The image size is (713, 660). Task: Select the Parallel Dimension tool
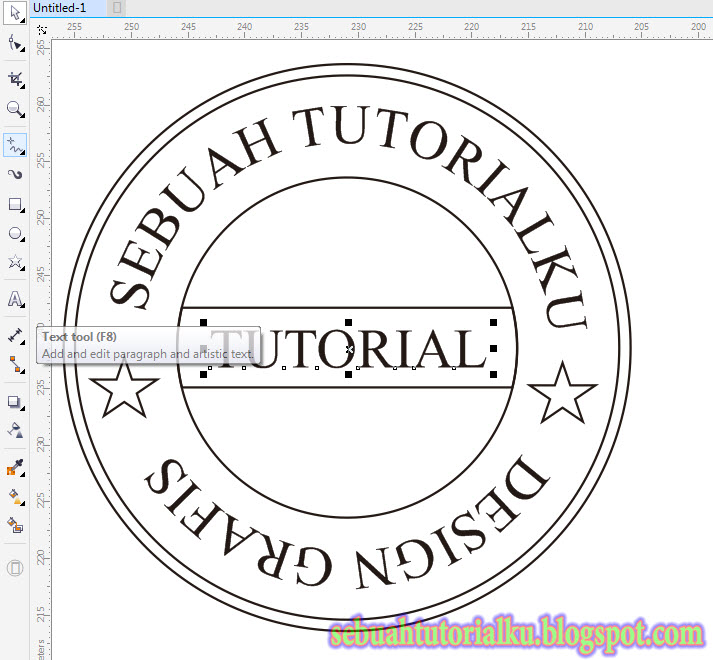(15, 336)
